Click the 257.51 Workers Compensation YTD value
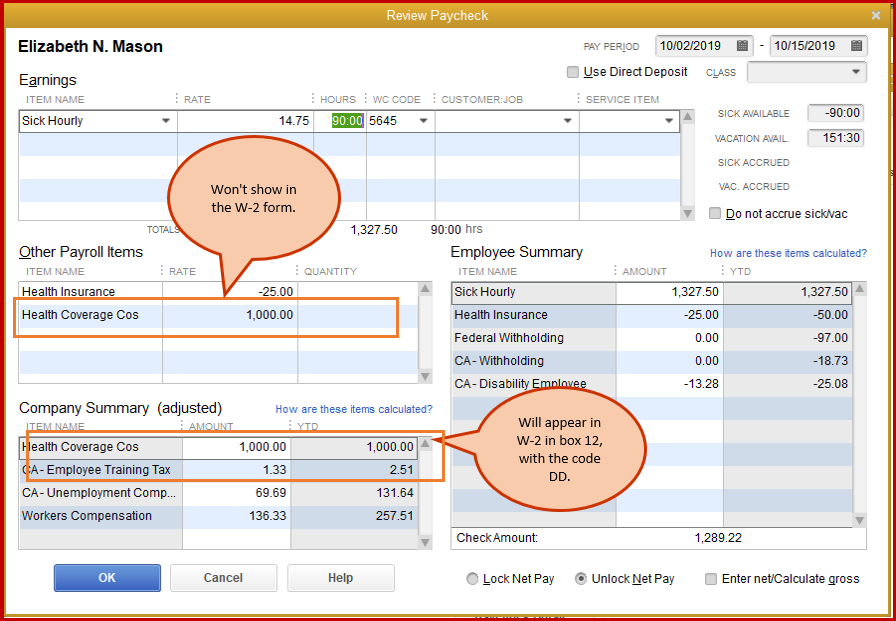 point(354,516)
